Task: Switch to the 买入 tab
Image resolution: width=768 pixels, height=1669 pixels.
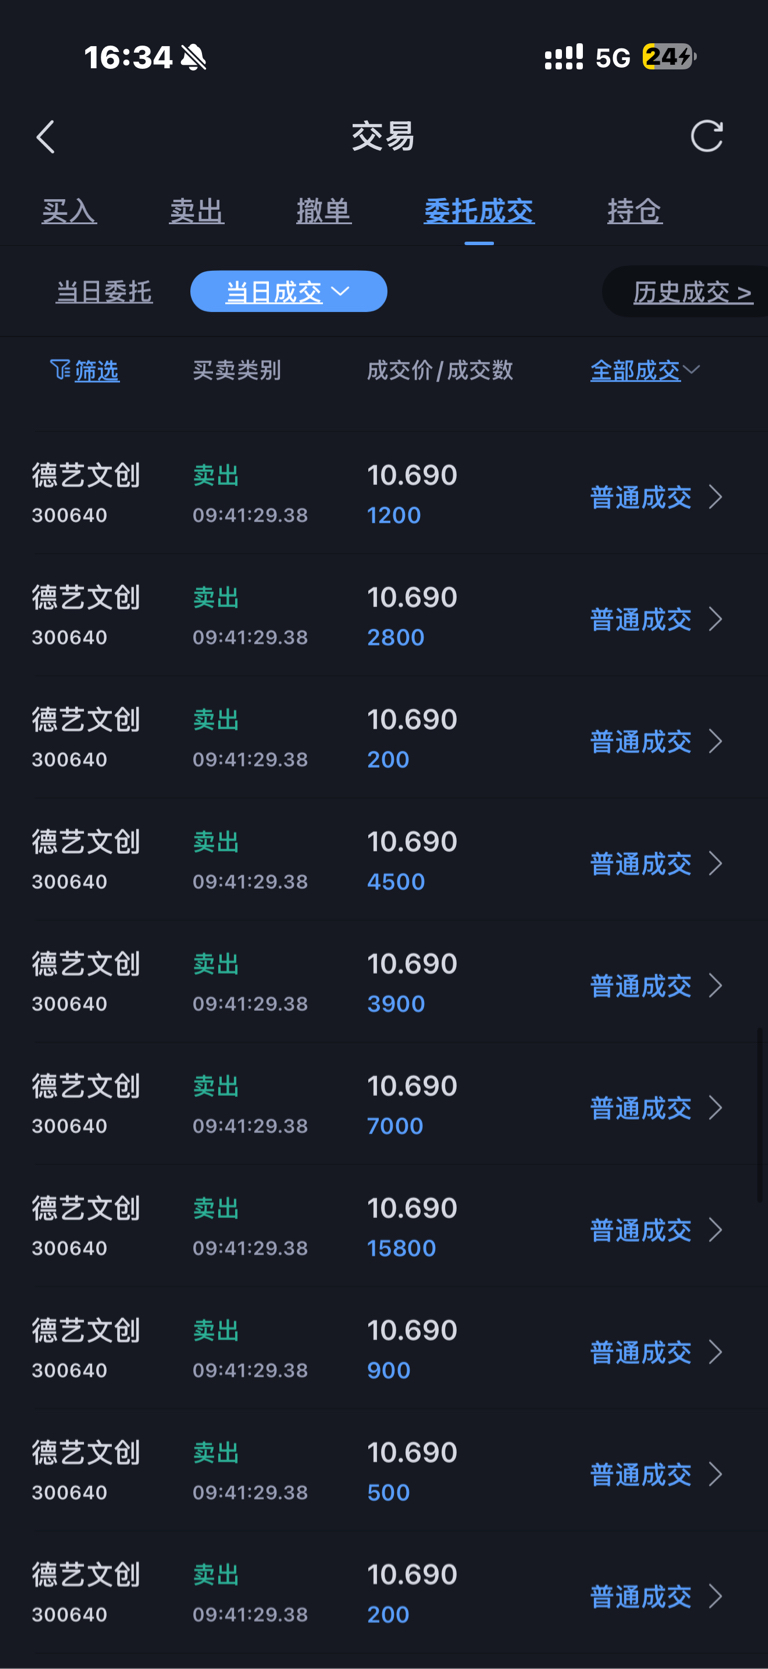Action: 69,211
